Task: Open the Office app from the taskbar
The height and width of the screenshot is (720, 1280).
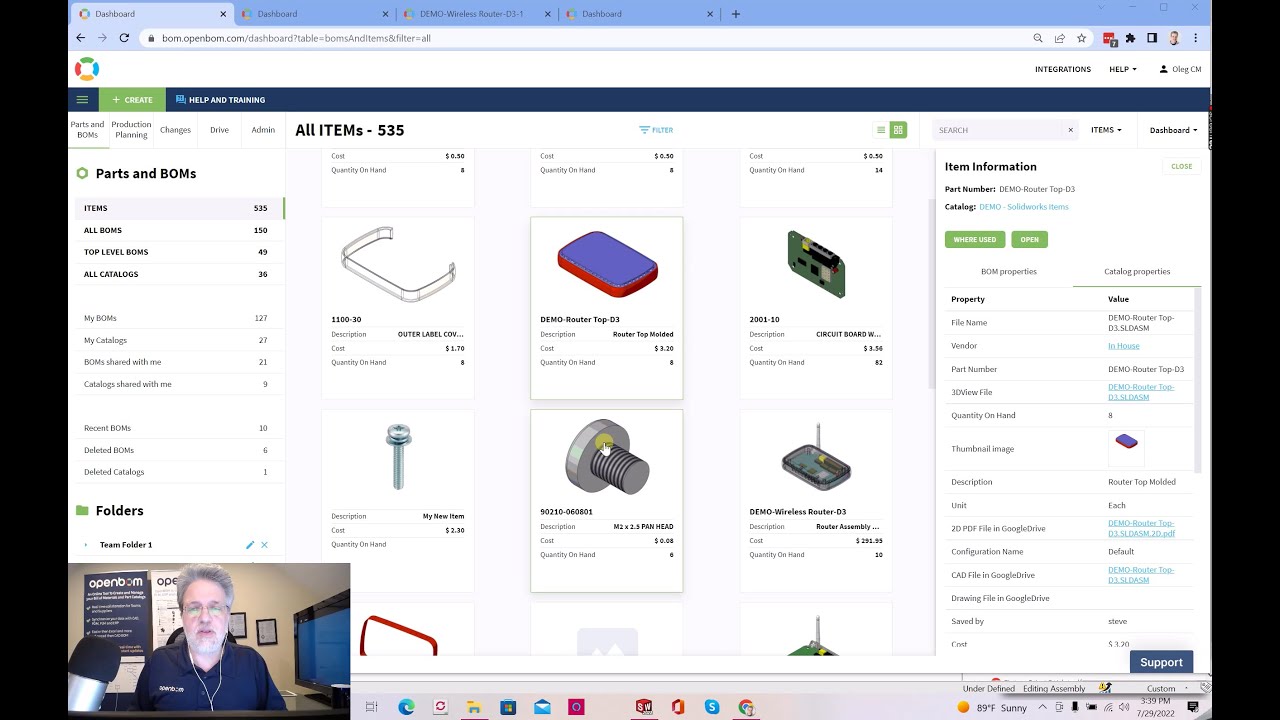Action: [678, 707]
